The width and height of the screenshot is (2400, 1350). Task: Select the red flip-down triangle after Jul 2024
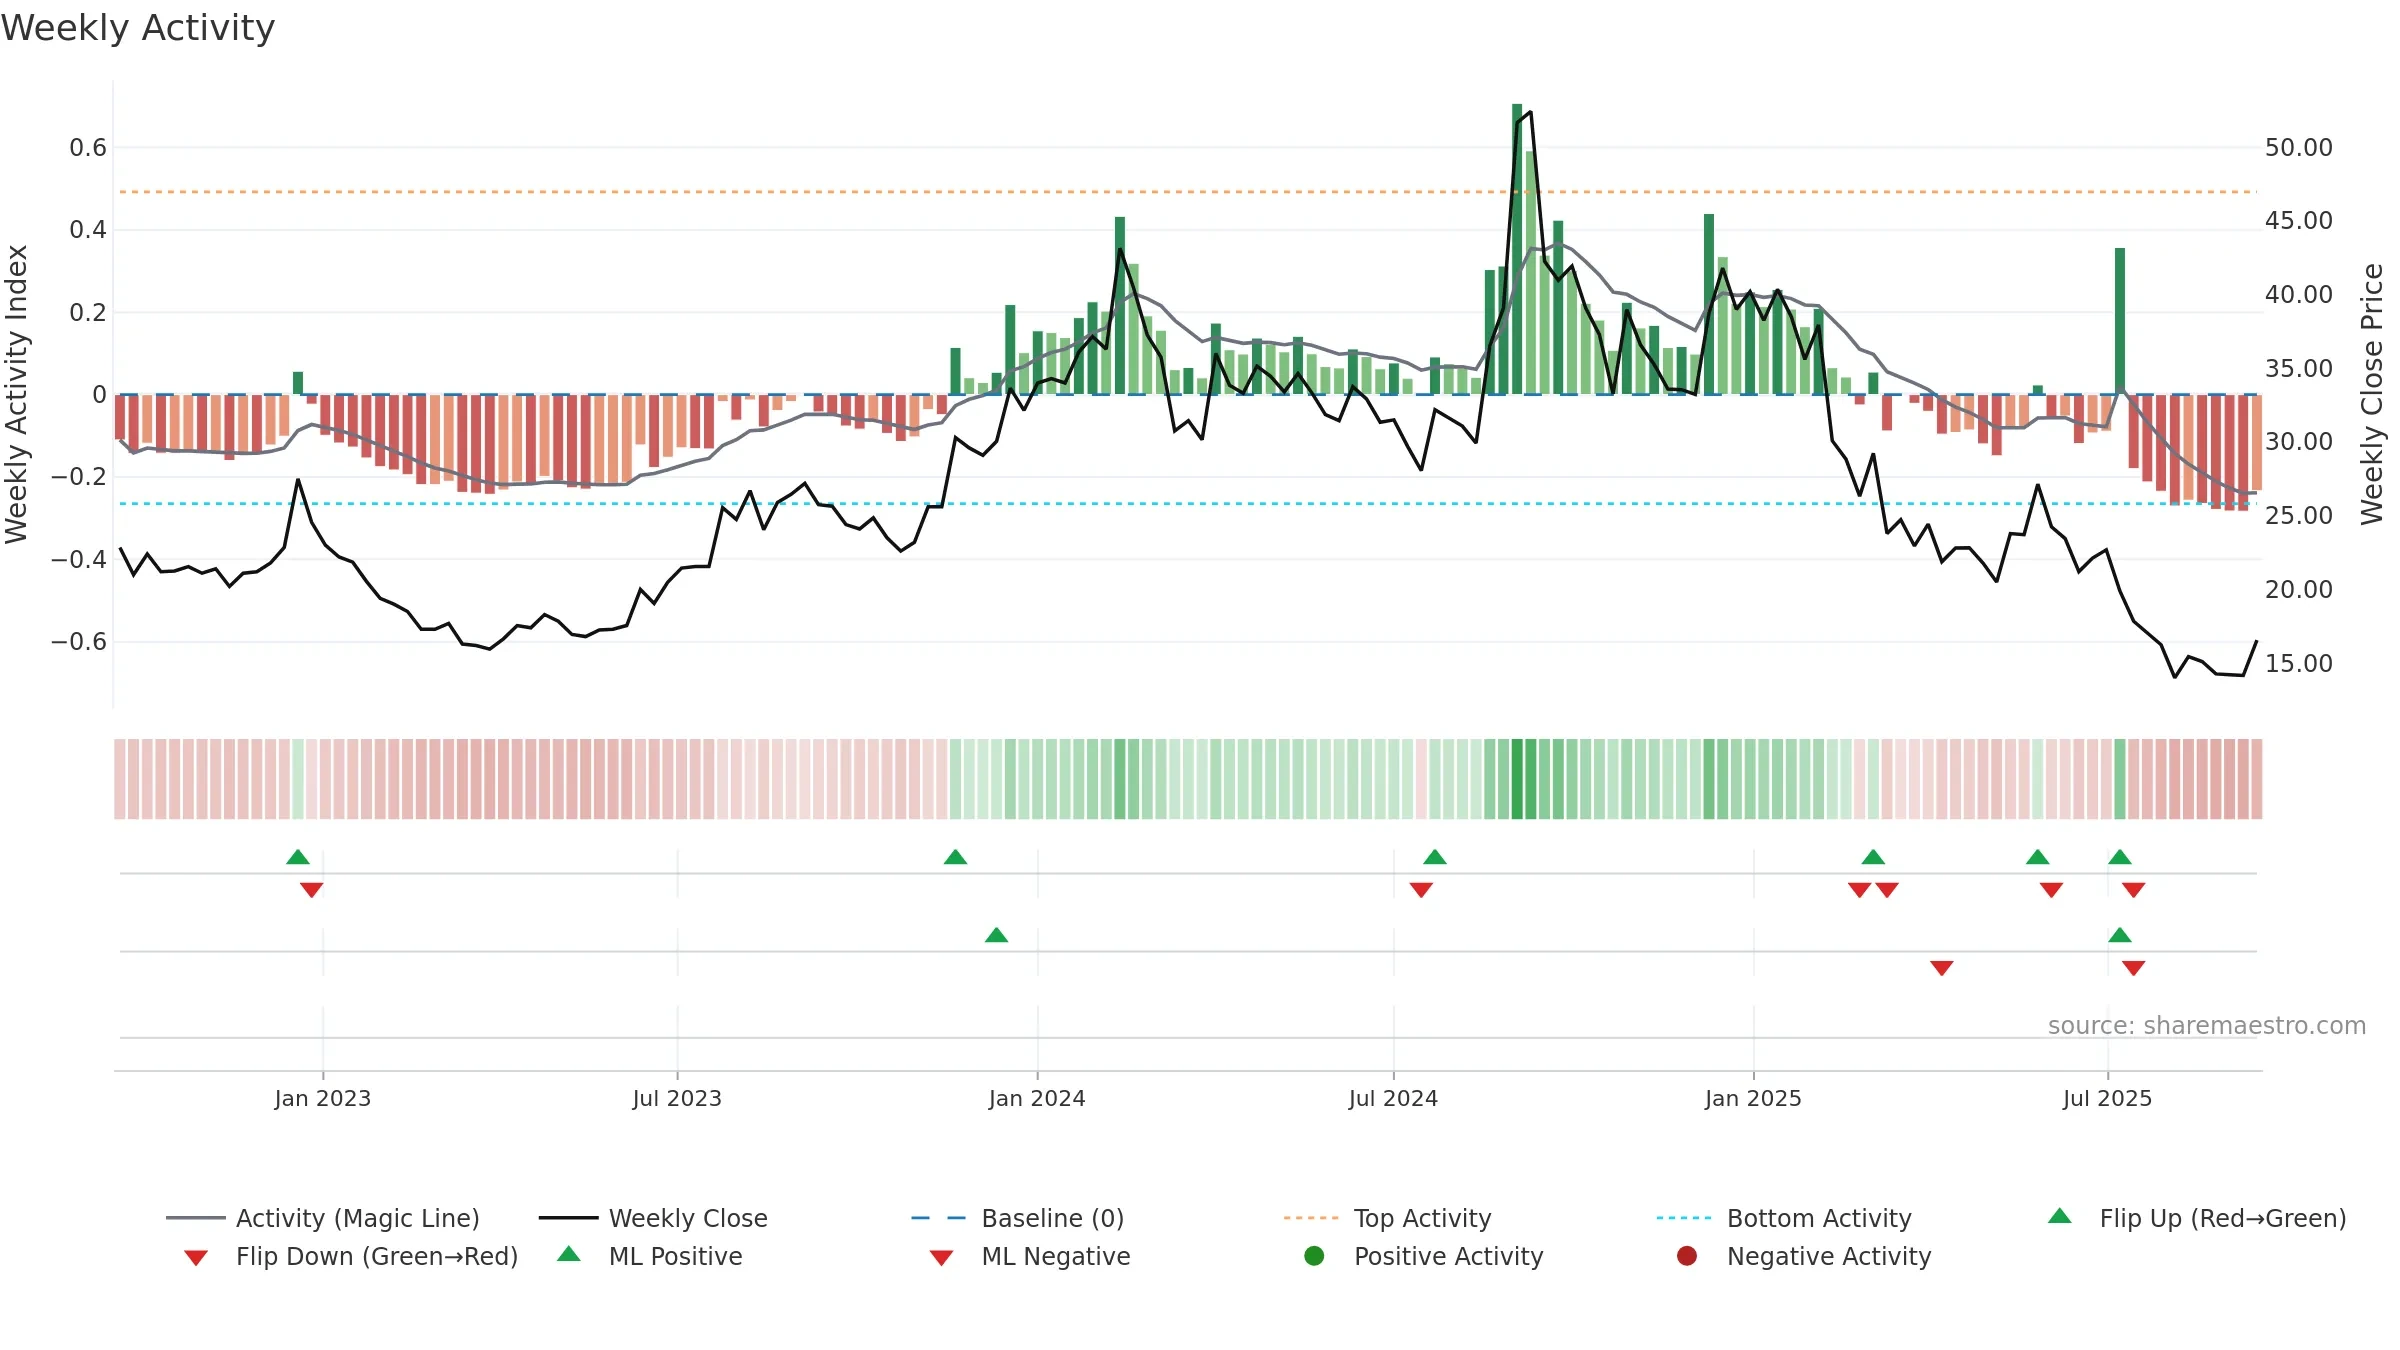click(1421, 890)
